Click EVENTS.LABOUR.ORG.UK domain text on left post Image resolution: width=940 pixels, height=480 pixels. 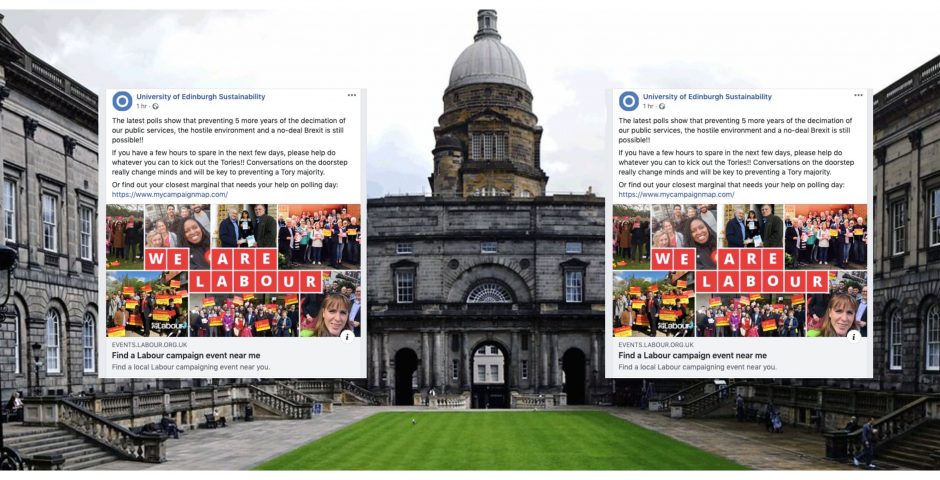[149, 345]
